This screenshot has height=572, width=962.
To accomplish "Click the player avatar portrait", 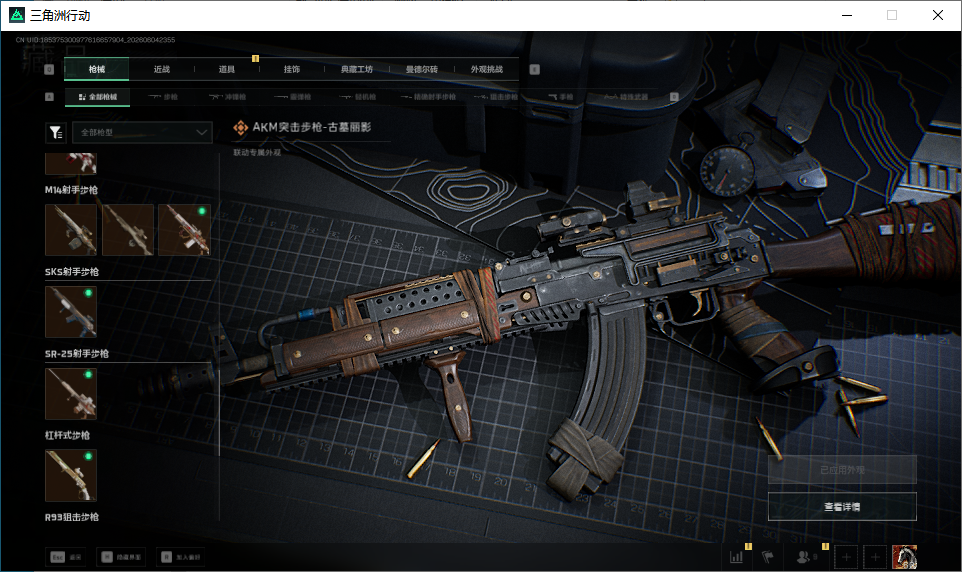I will point(904,557).
